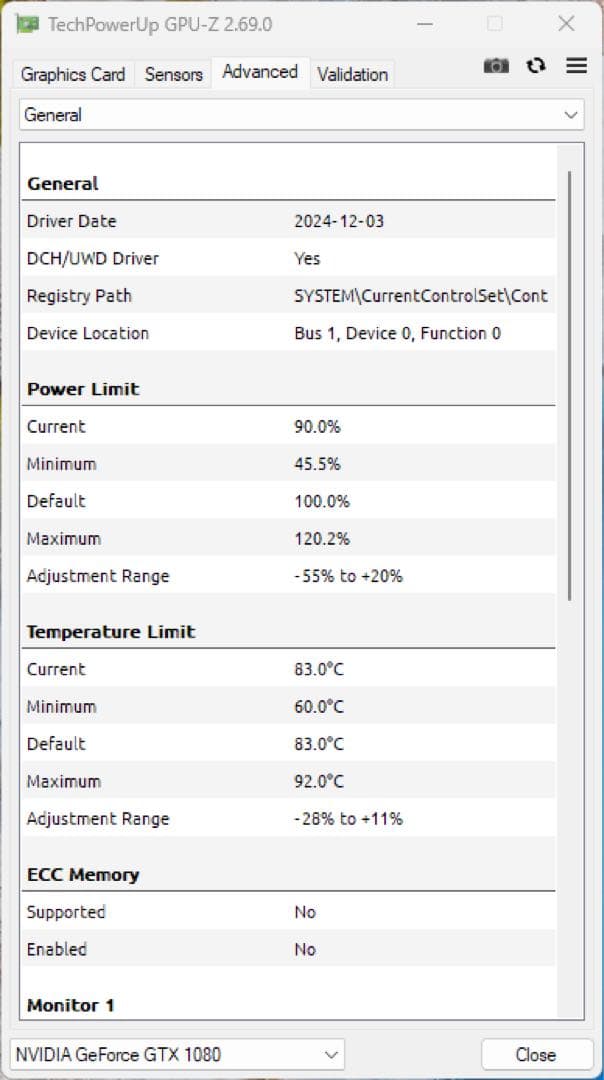This screenshot has height=1080, width=604.
Task: Select Power Limit current value 90.0%
Action: (x=317, y=426)
